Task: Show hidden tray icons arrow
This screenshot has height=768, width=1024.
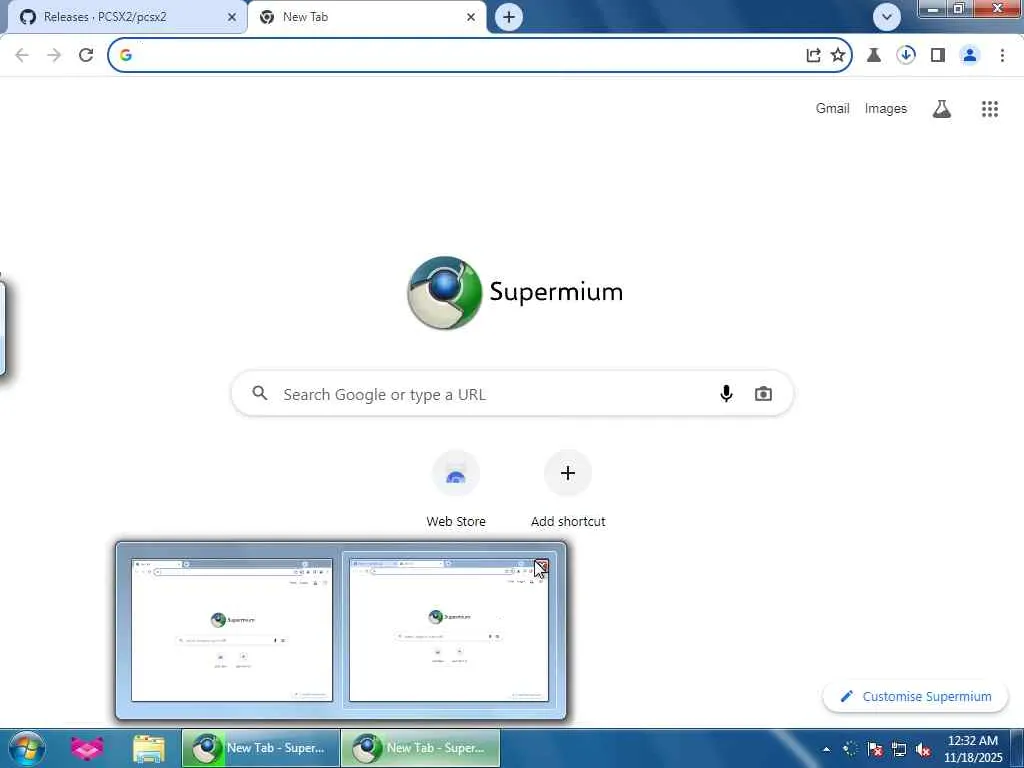Action: (x=827, y=749)
